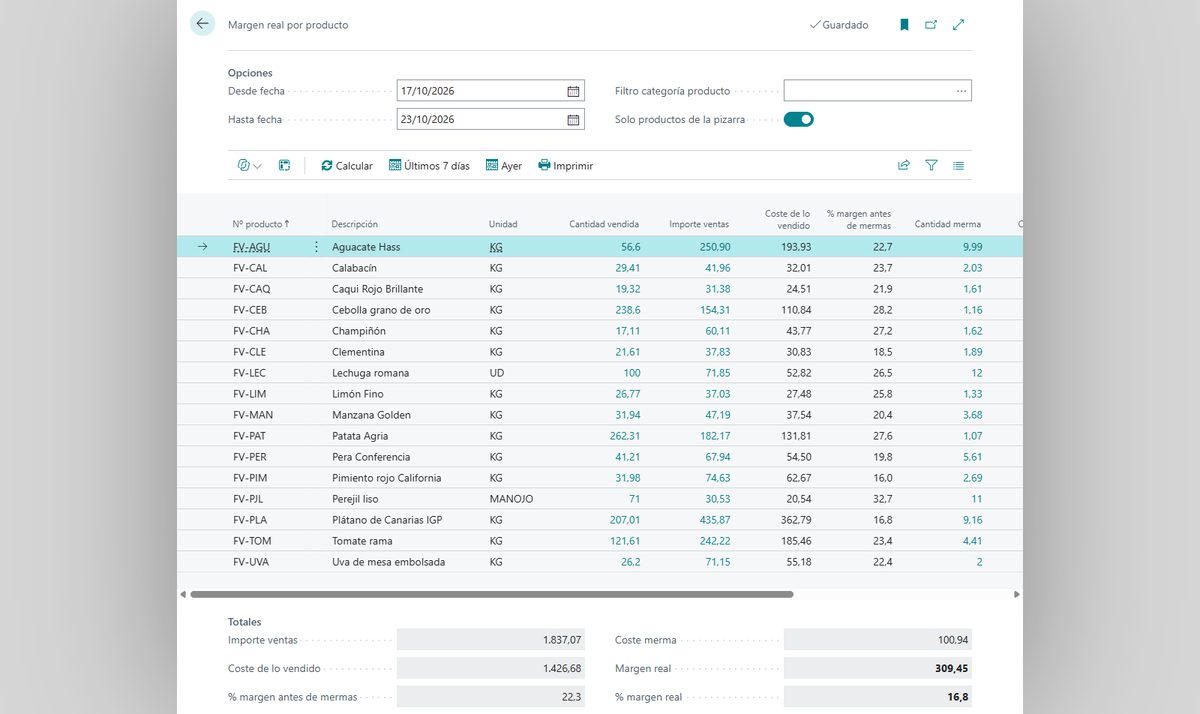
Task: Open Filtro categoría producto lookup ellipsis
Action: [x=961, y=91]
